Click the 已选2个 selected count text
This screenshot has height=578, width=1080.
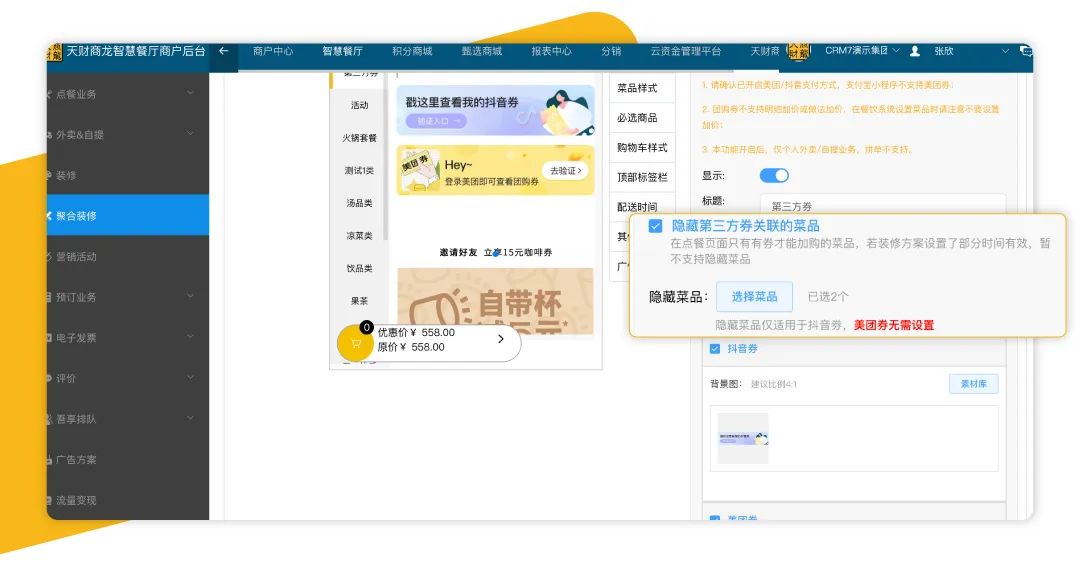pyautogui.click(x=828, y=297)
